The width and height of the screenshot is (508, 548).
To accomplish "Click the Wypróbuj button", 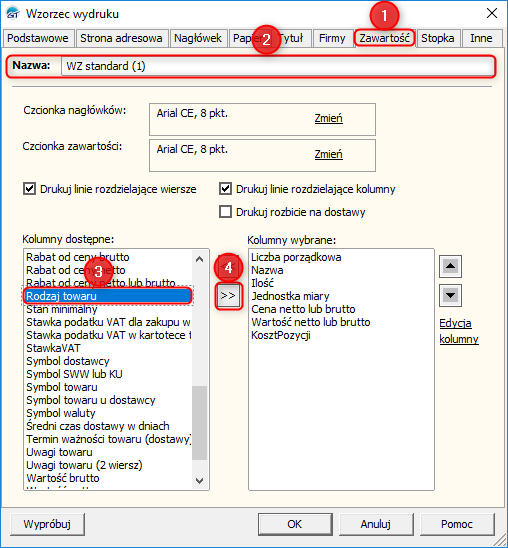I will click(48, 524).
